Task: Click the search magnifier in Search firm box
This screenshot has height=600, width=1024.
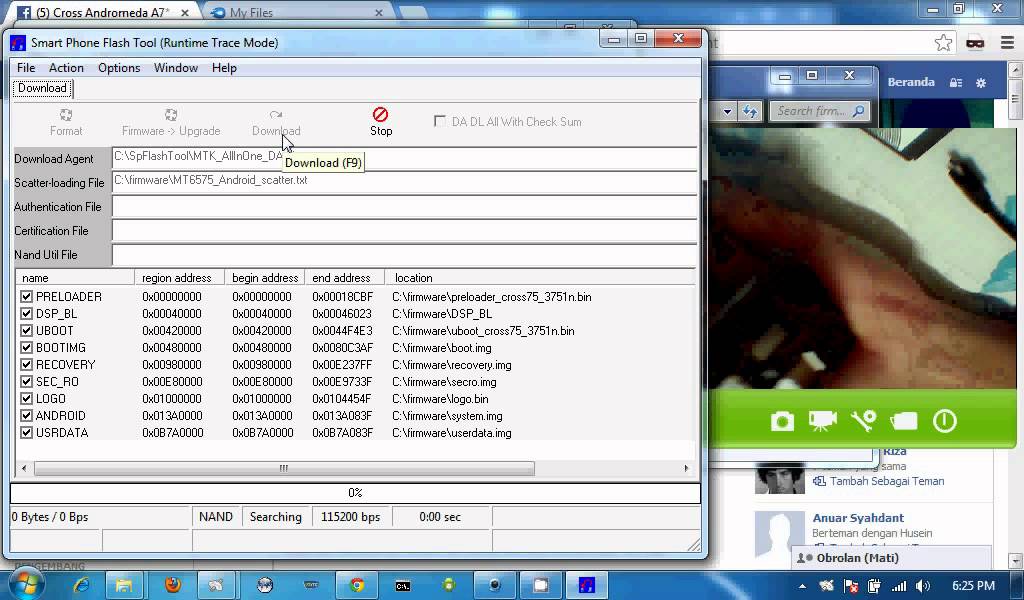Action: point(859,111)
